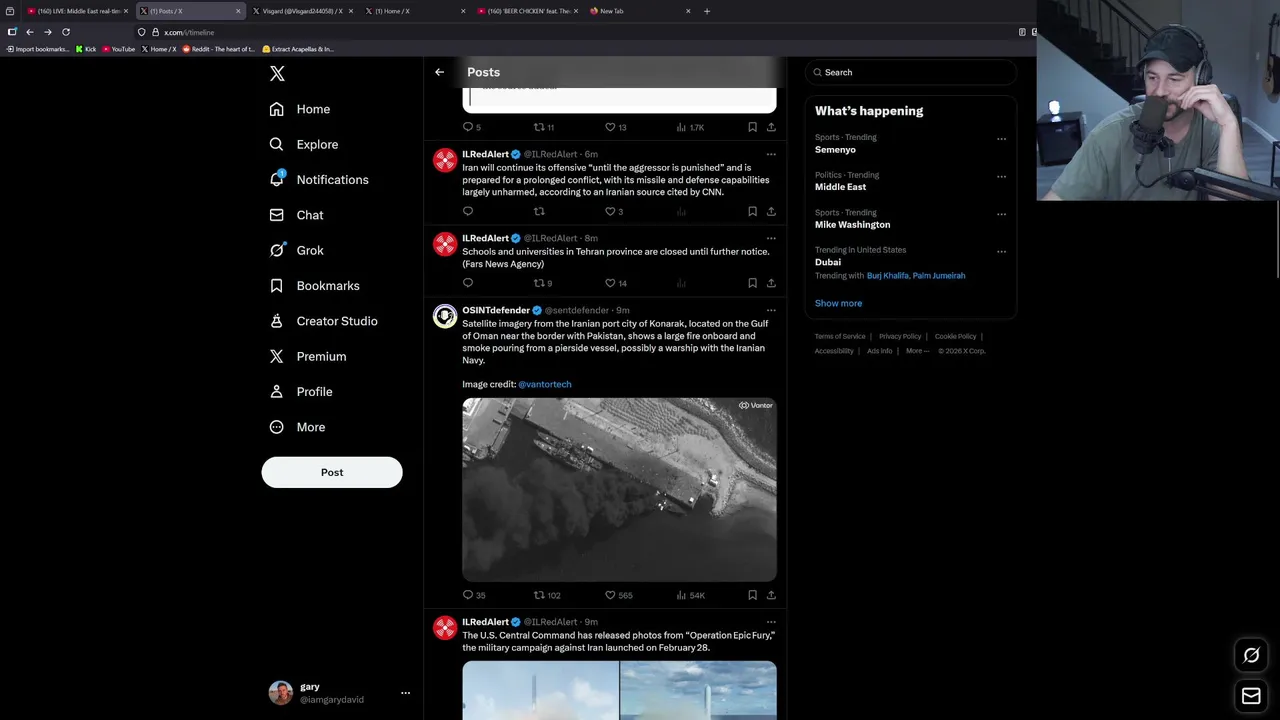View analytics for OSINTdefender post 54K
The height and width of the screenshot is (720, 1280).
pos(691,595)
